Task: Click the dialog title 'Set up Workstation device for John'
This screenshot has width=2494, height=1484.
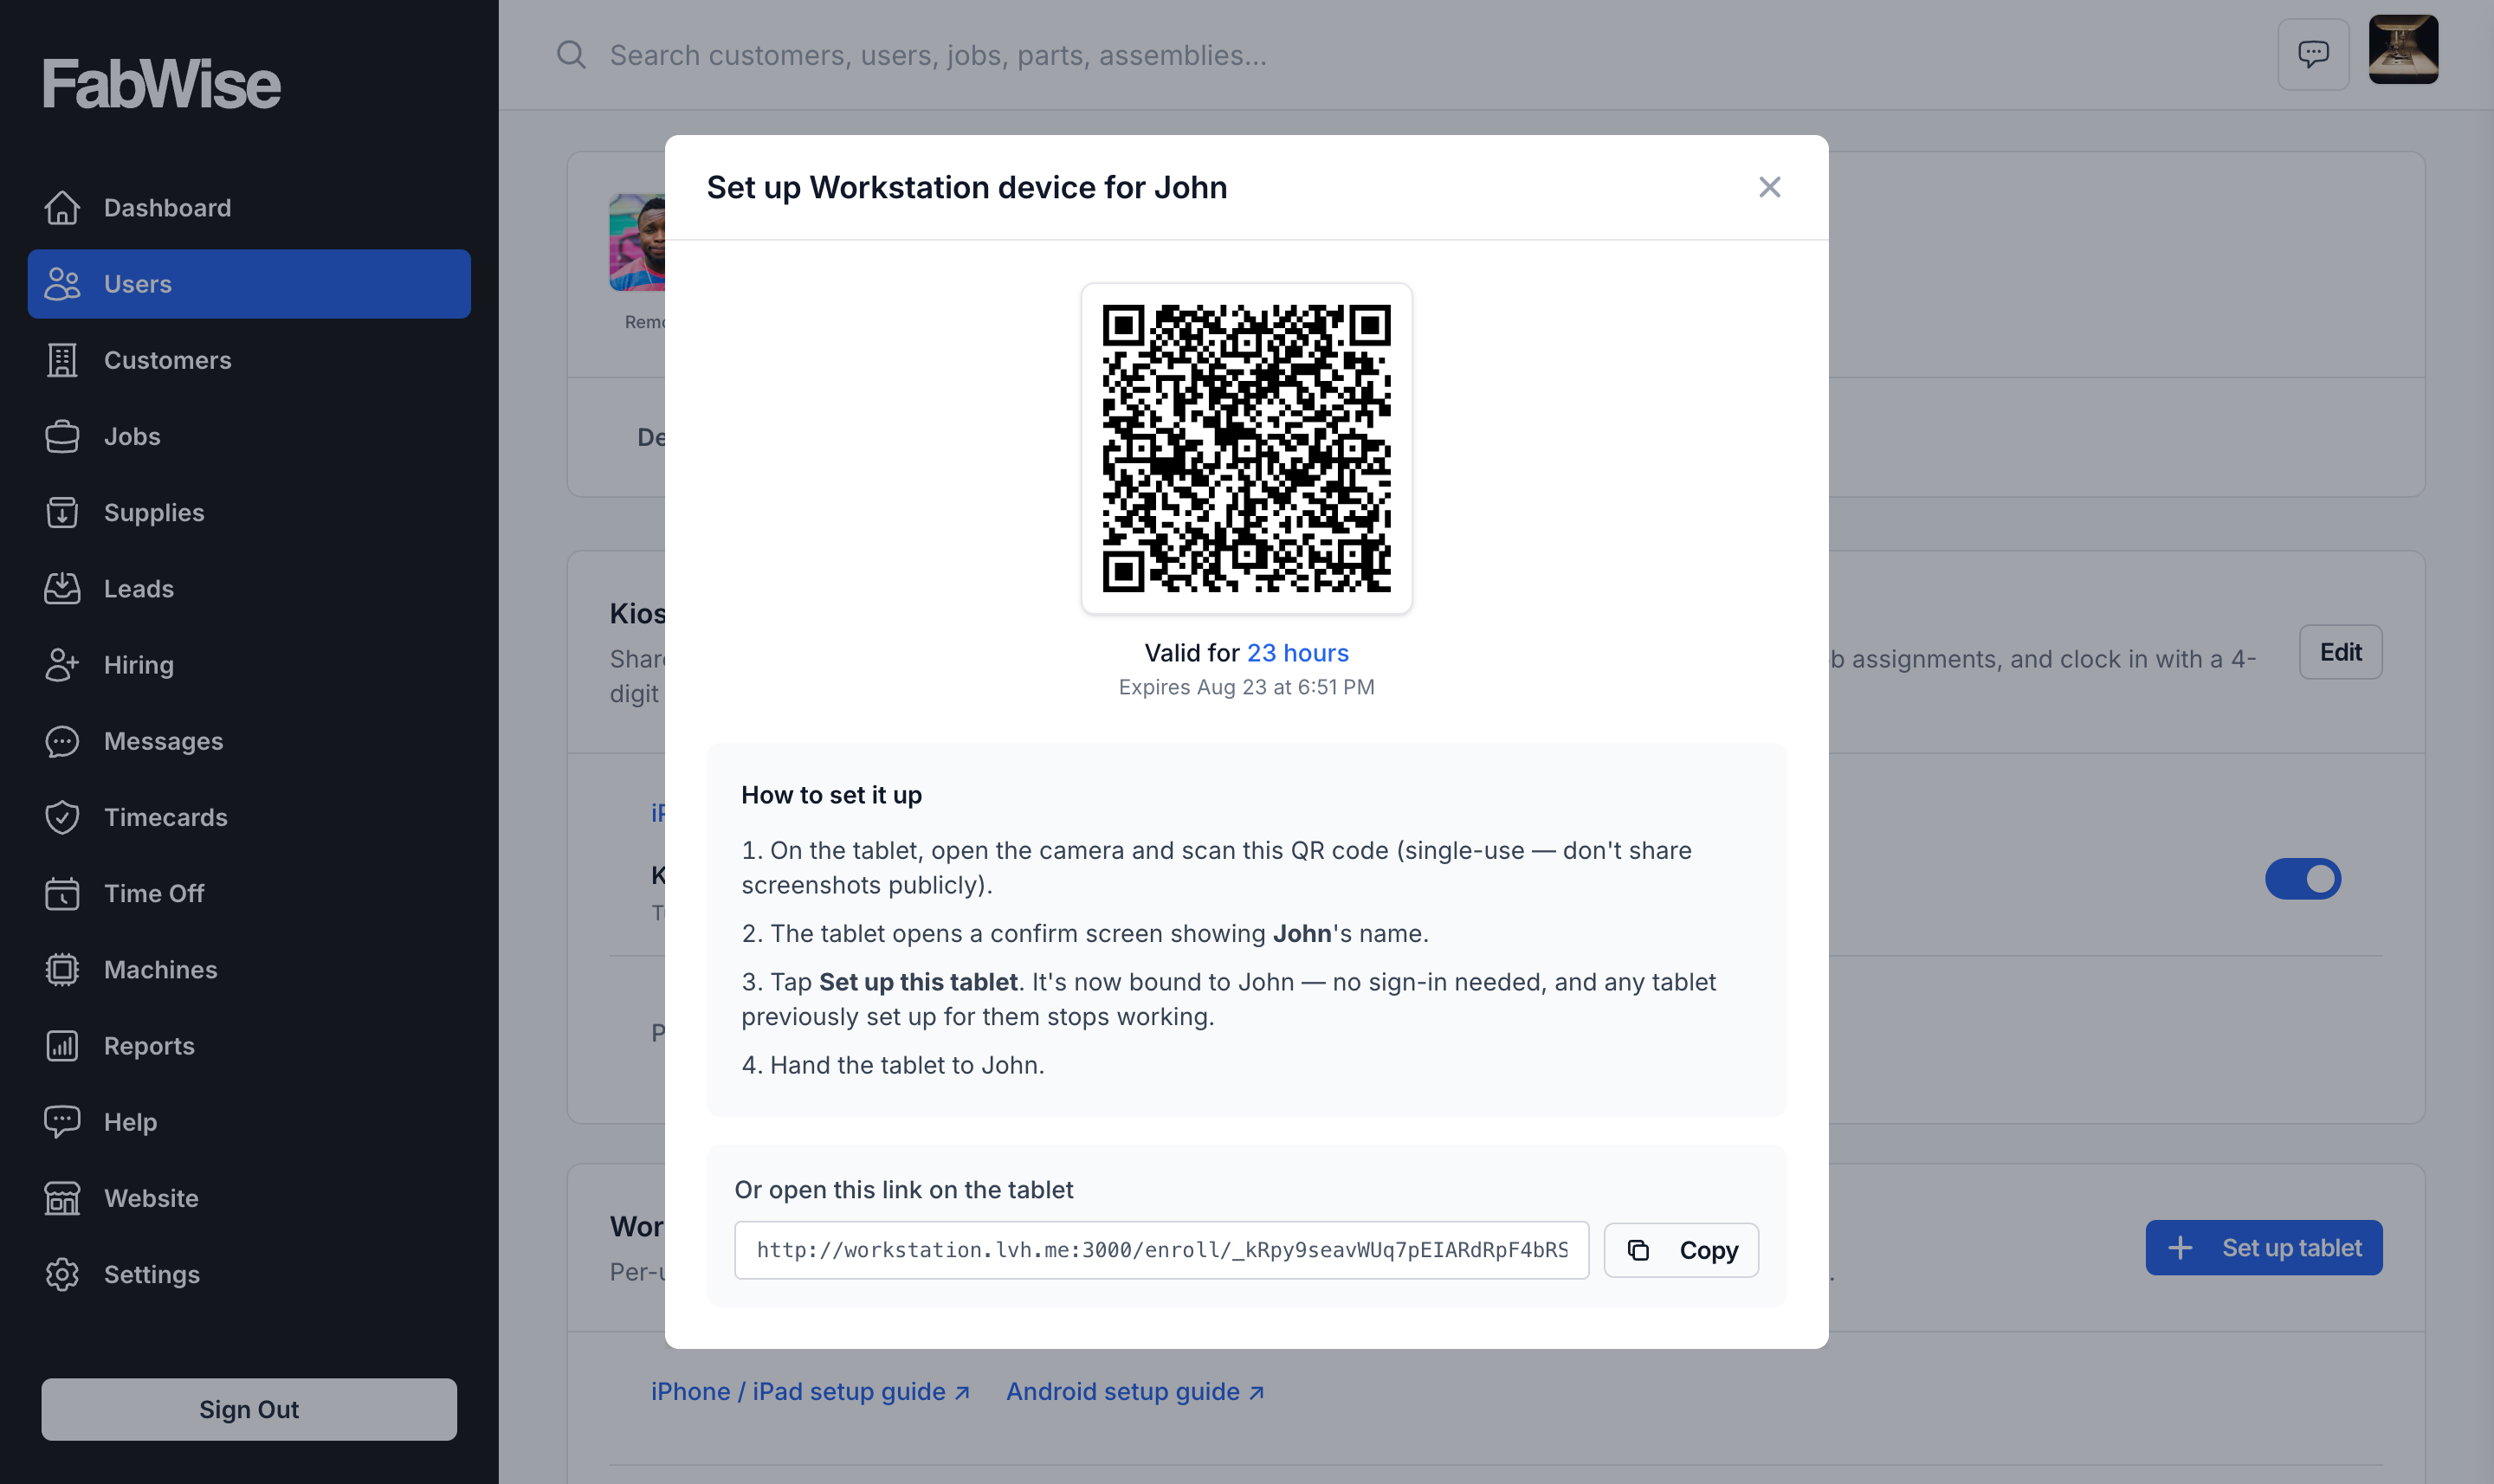Action: [966, 187]
